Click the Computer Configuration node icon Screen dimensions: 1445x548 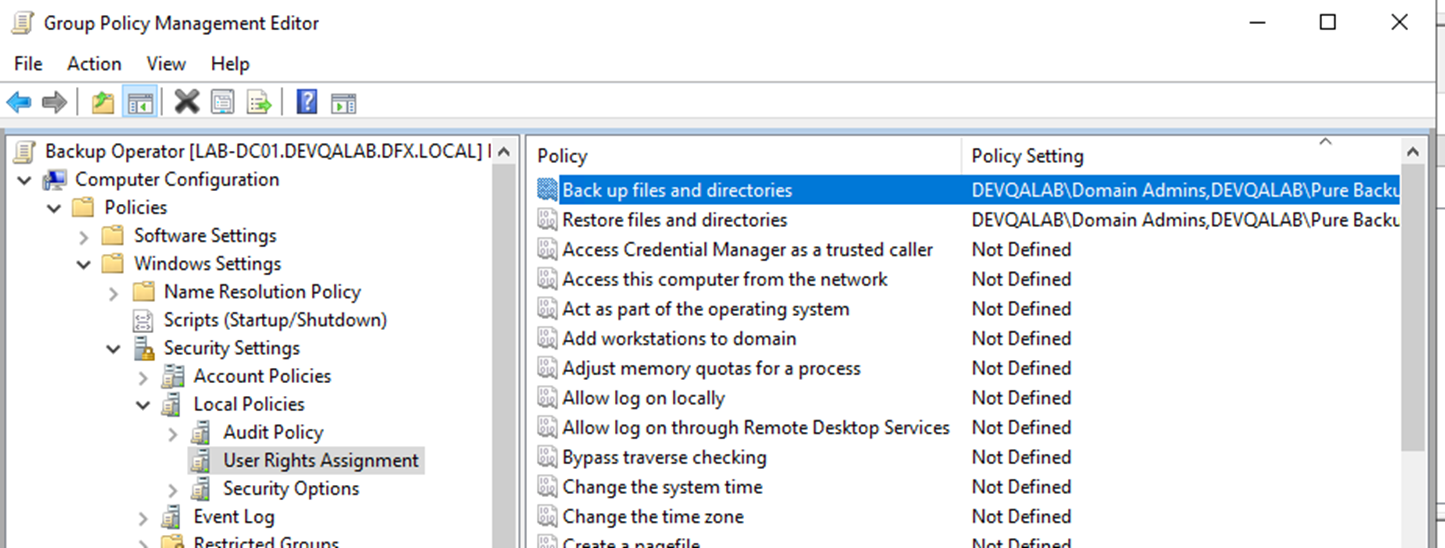(55, 180)
